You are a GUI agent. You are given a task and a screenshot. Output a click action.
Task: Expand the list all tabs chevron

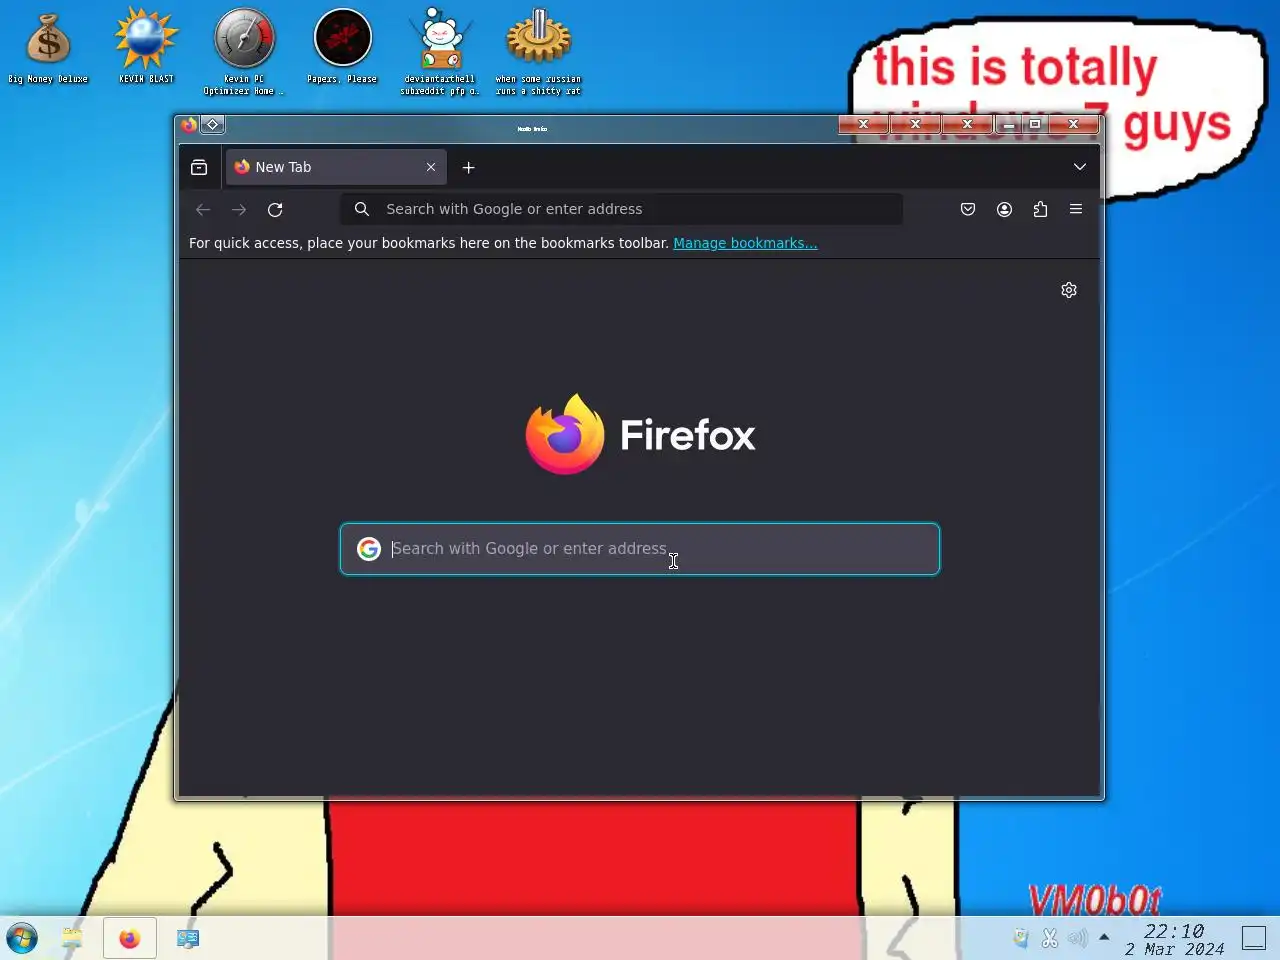point(1080,167)
